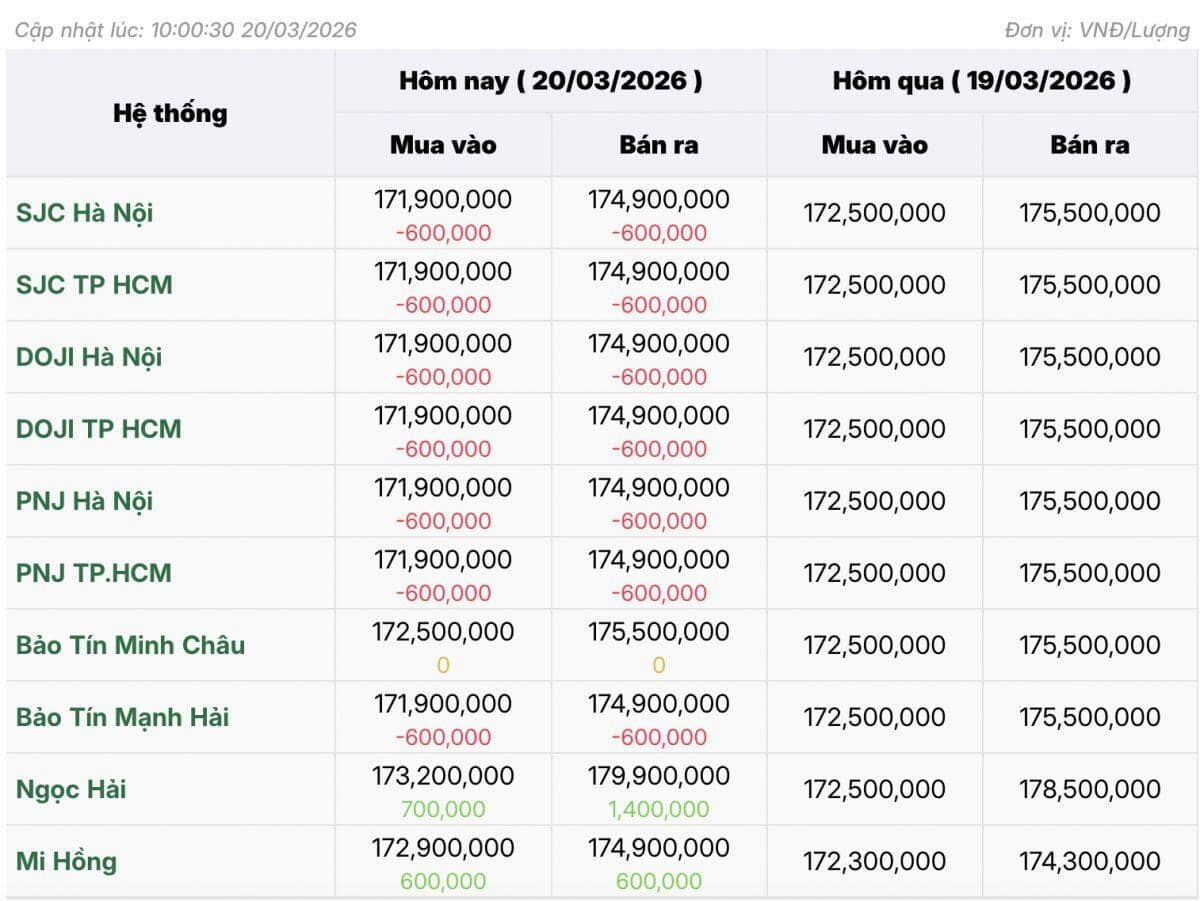The width and height of the screenshot is (1200, 901).
Task: Click the Hôm qua ( 19/03/2026 ) header
Action: click(x=982, y=81)
